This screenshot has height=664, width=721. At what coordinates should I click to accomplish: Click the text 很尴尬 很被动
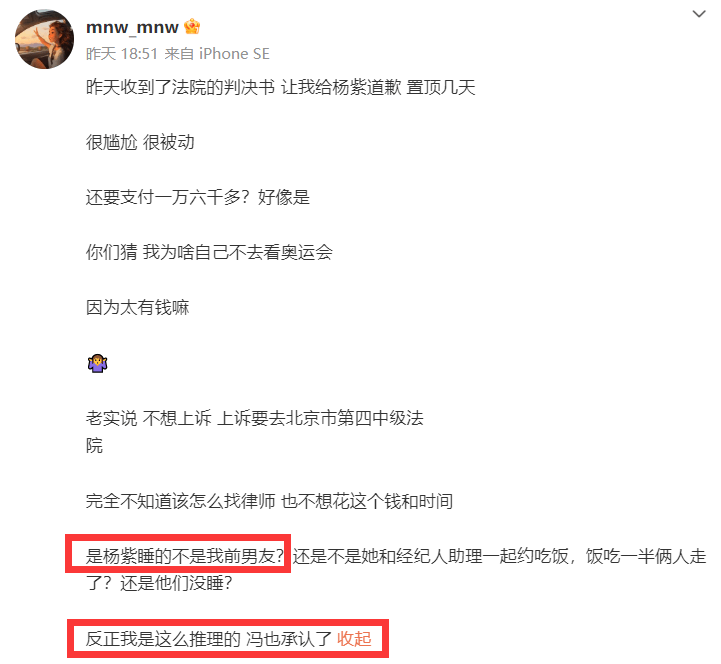click(140, 142)
